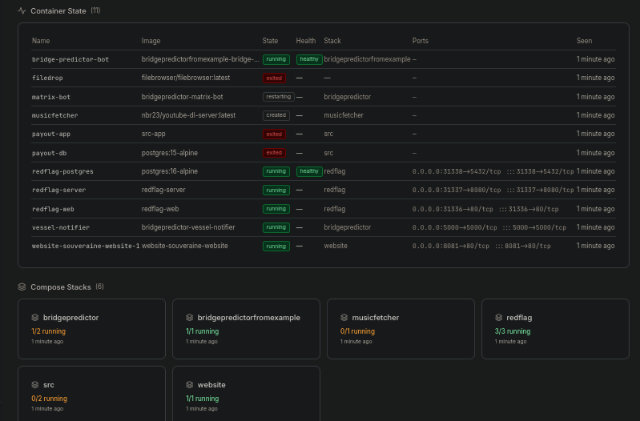Click exited badge of filedrop row
Viewport: 640px width, 421px height.
pos(274,78)
